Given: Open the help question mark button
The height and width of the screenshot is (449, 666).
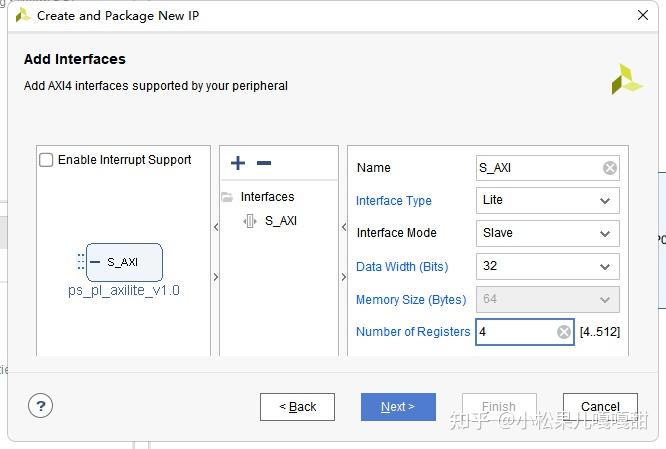Looking at the screenshot, I should point(40,406).
